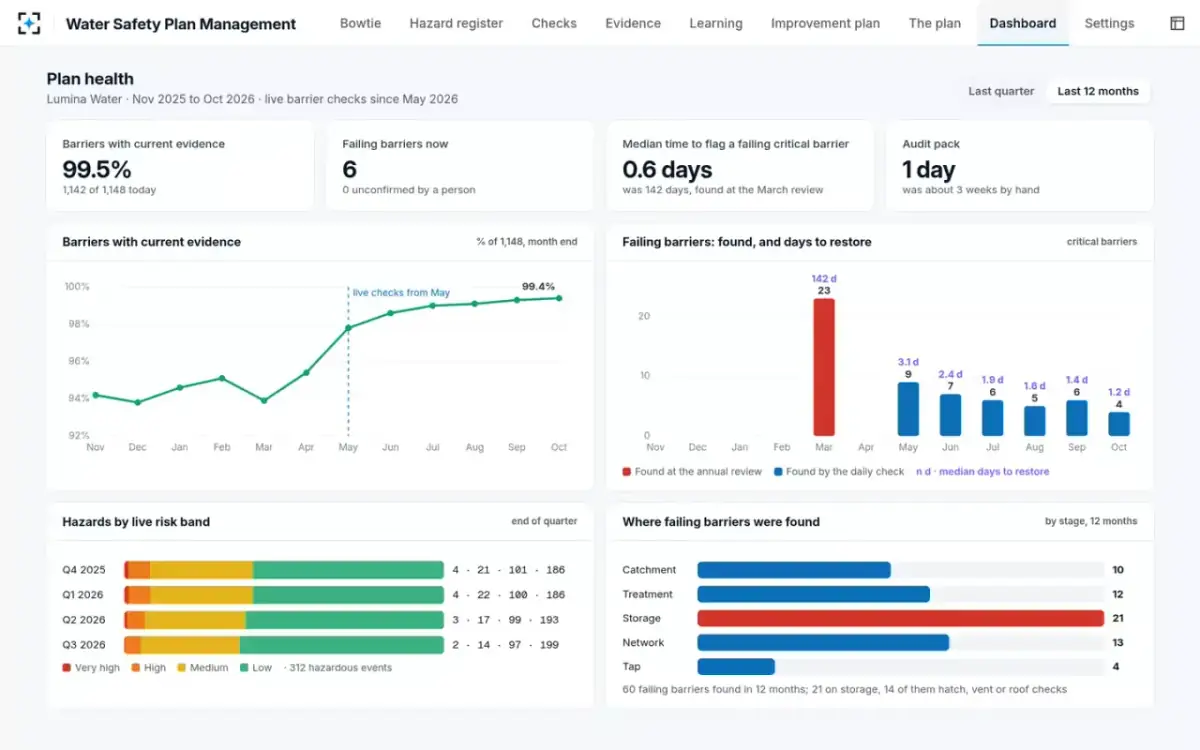
Task: Click the Low risk legend swatch
Action: [244, 668]
